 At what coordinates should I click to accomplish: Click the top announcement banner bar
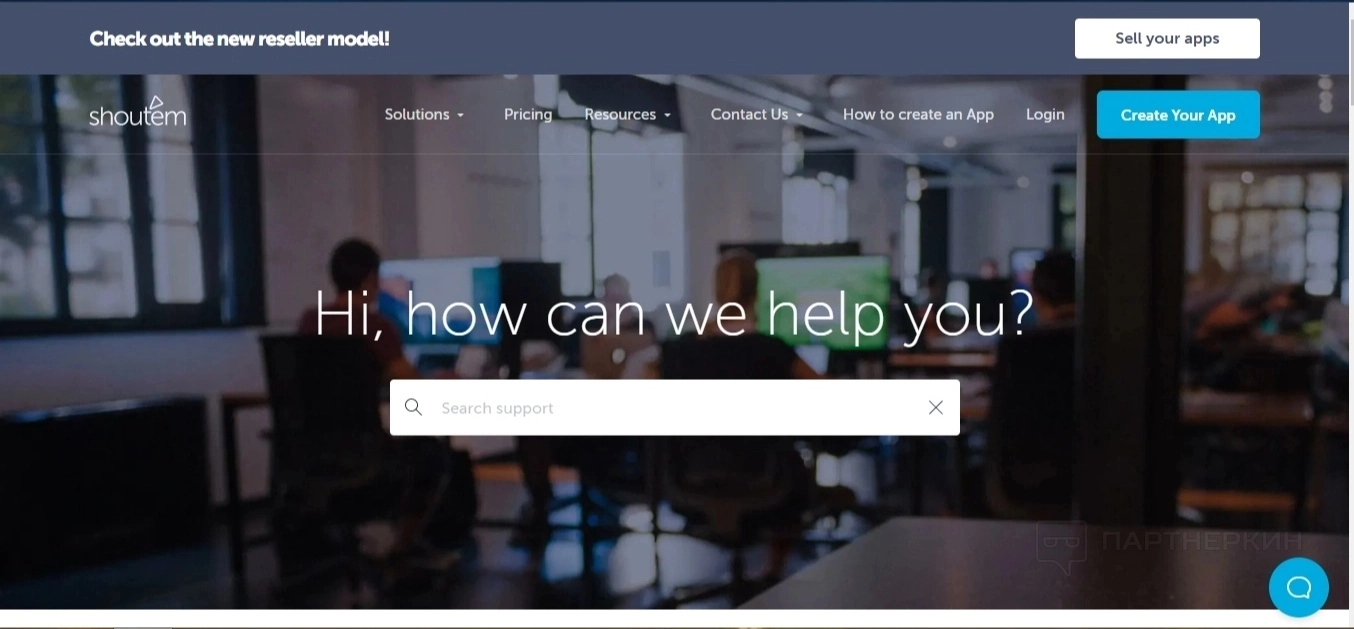tap(677, 38)
